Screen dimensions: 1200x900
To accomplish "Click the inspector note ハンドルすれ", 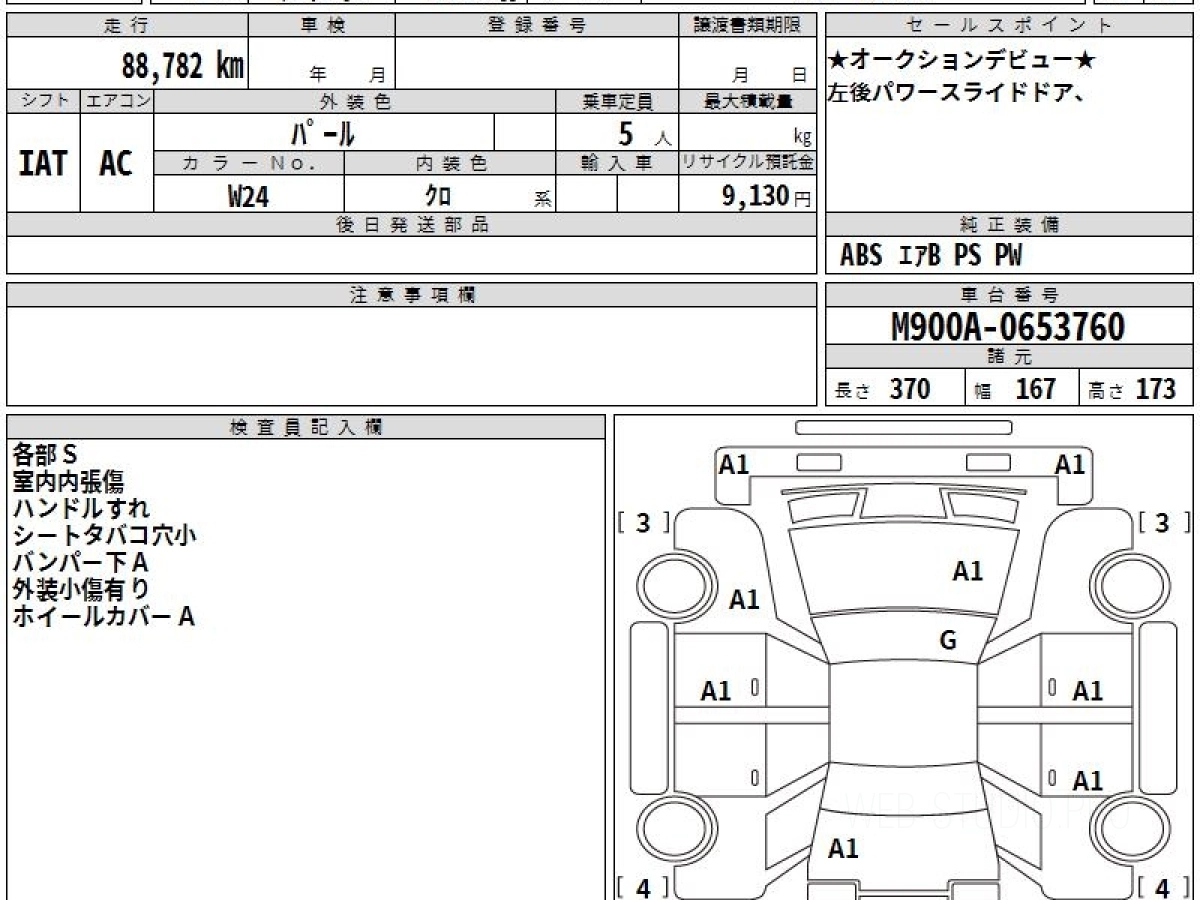I will (81, 509).
